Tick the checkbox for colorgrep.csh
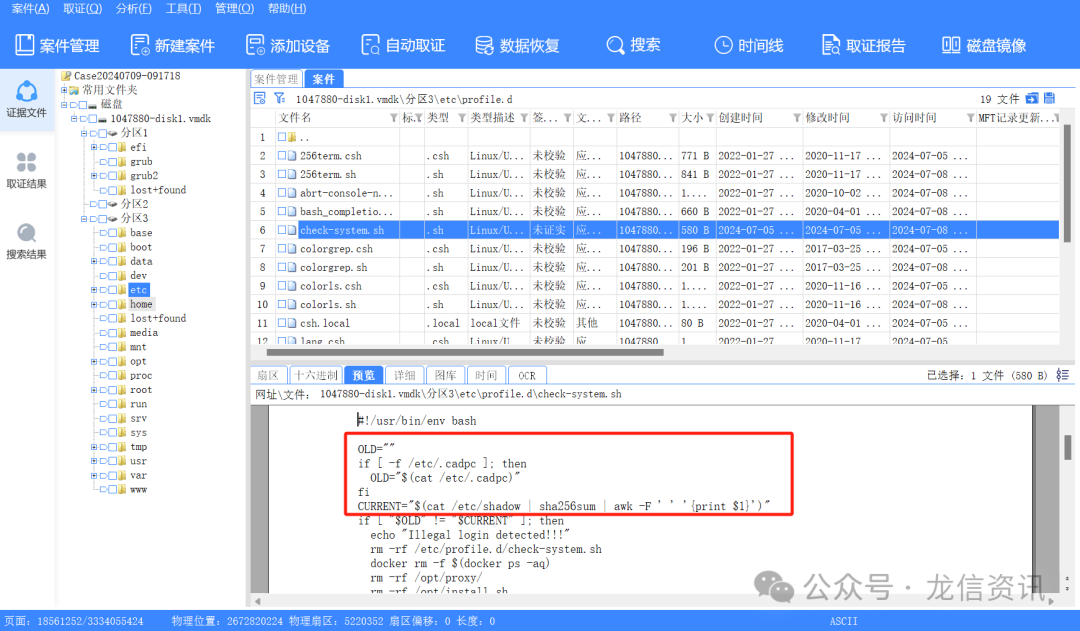Image resolution: width=1080 pixels, height=631 pixels. click(x=282, y=249)
